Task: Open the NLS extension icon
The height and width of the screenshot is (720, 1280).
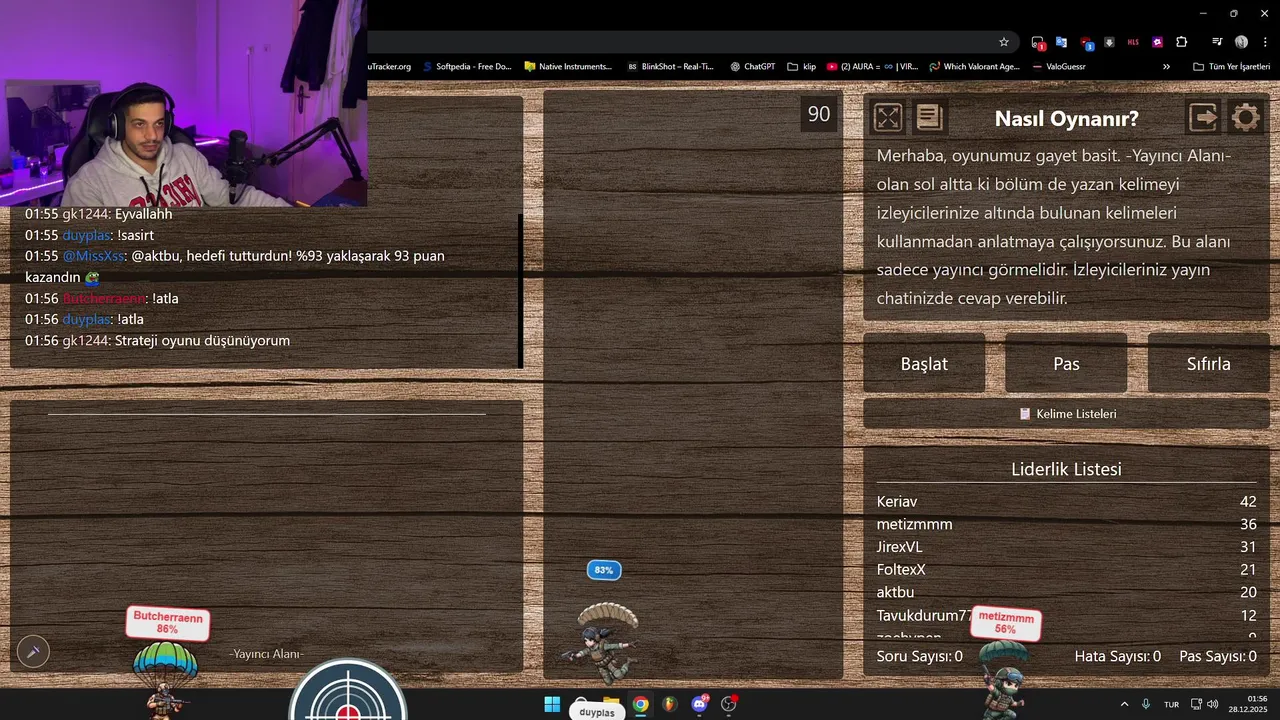Action: point(1133,42)
